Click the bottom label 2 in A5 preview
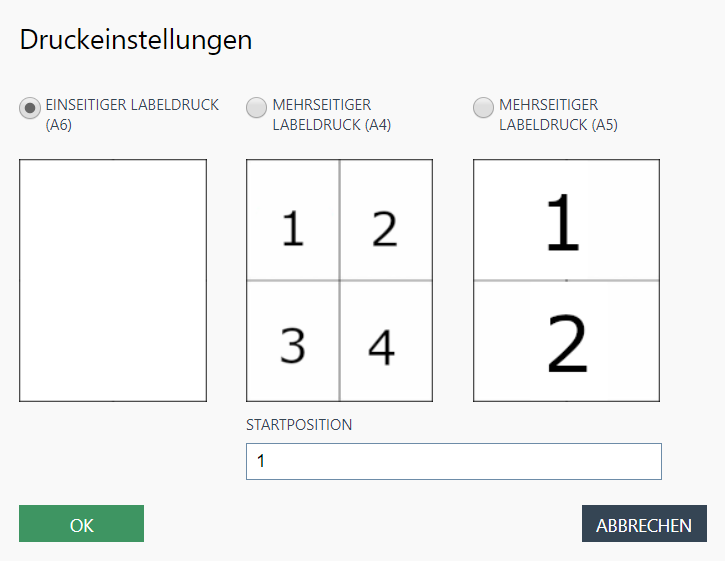This screenshot has width=725, height=561. point(567,343)
